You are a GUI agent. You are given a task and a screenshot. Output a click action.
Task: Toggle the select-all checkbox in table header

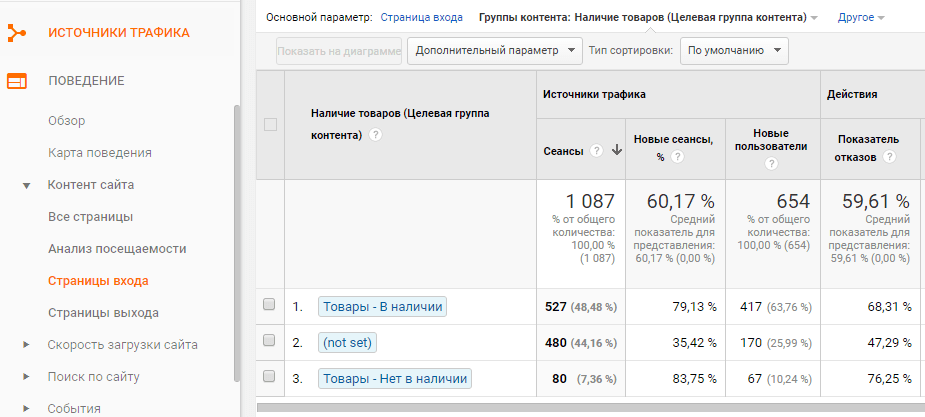pos(271,124)
